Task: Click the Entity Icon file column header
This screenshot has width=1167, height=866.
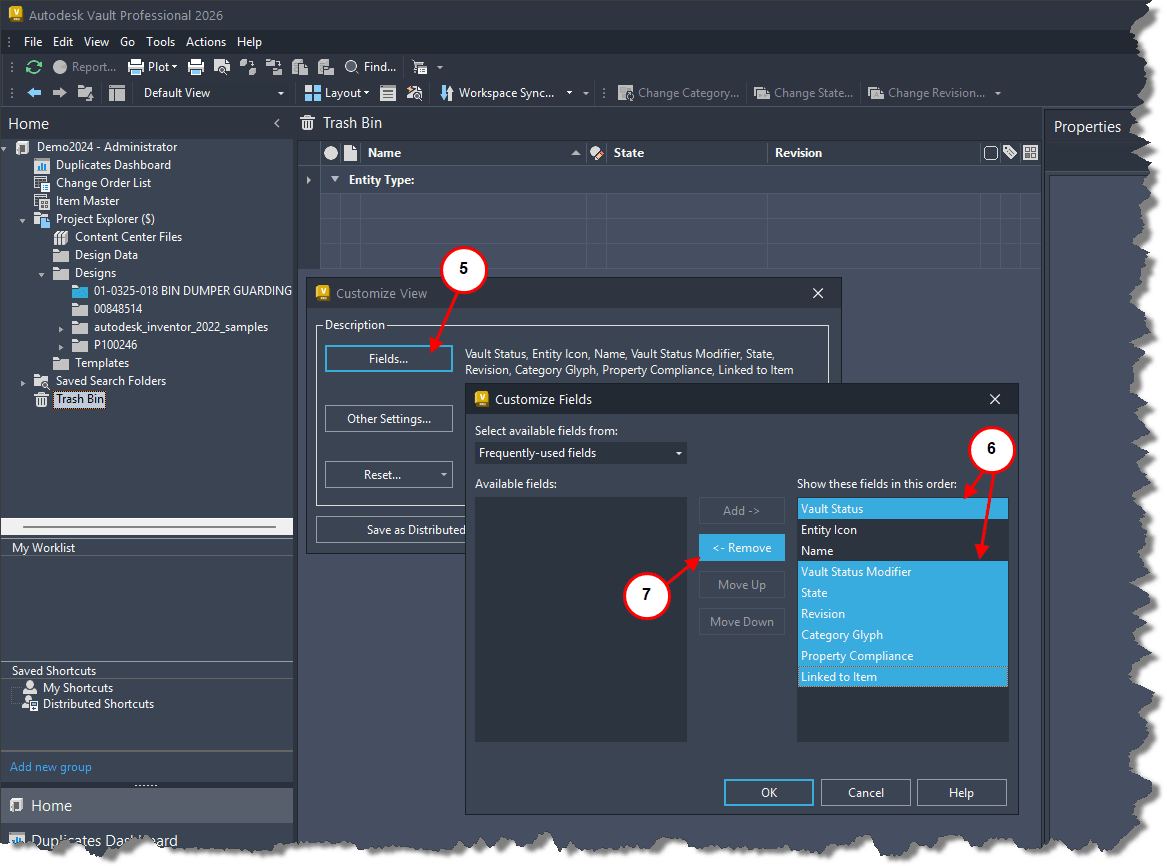Action: point(351,153)
